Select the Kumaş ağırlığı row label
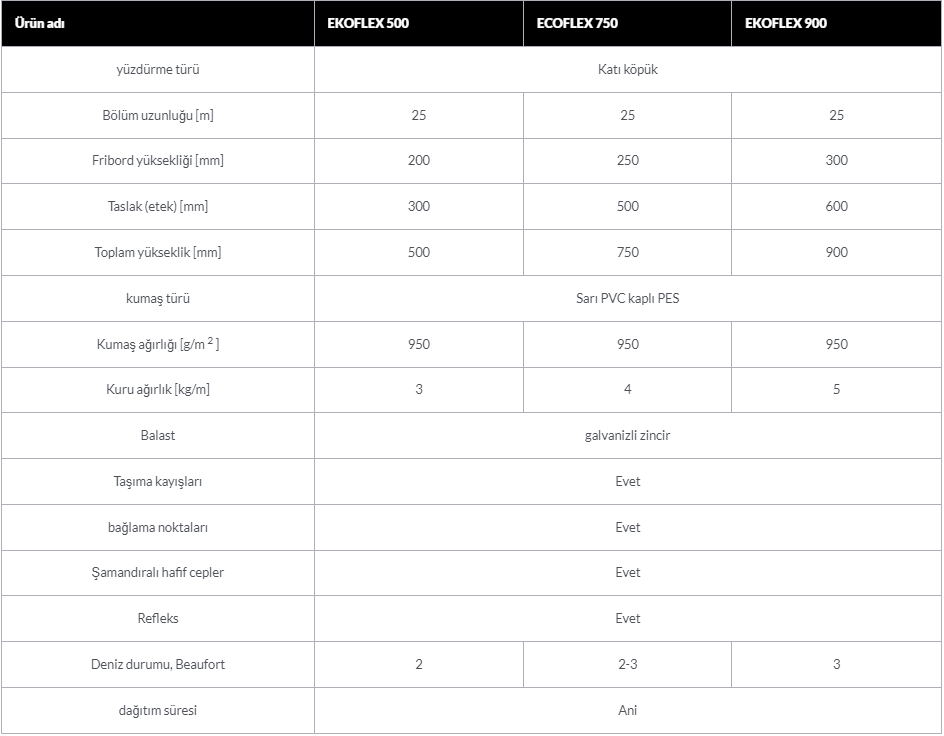The image size is (944, 736). click(x=158, y=344)
